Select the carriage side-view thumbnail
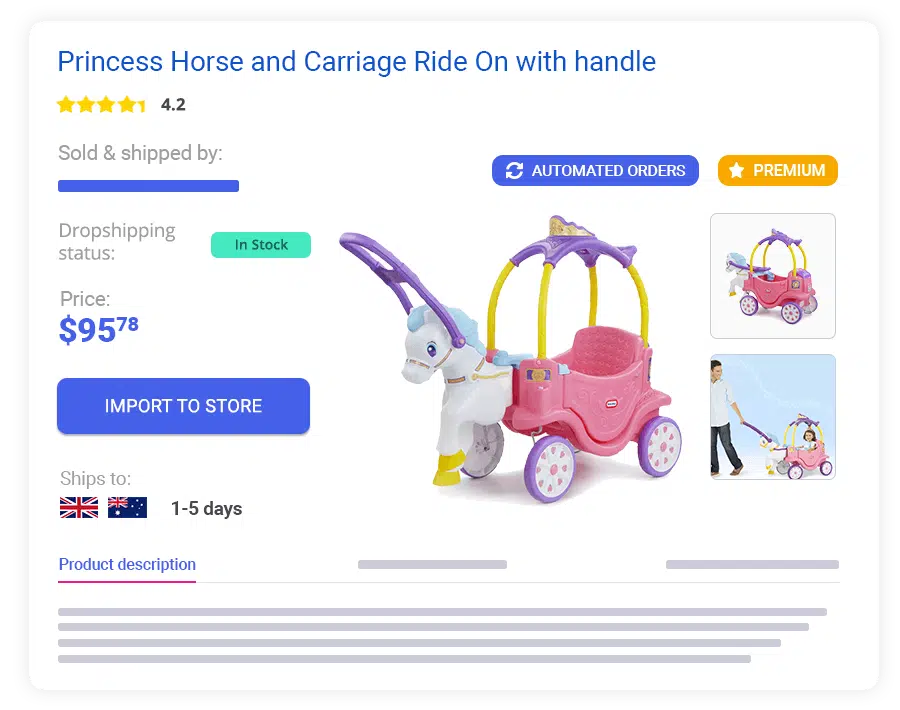 pos(773,276)
